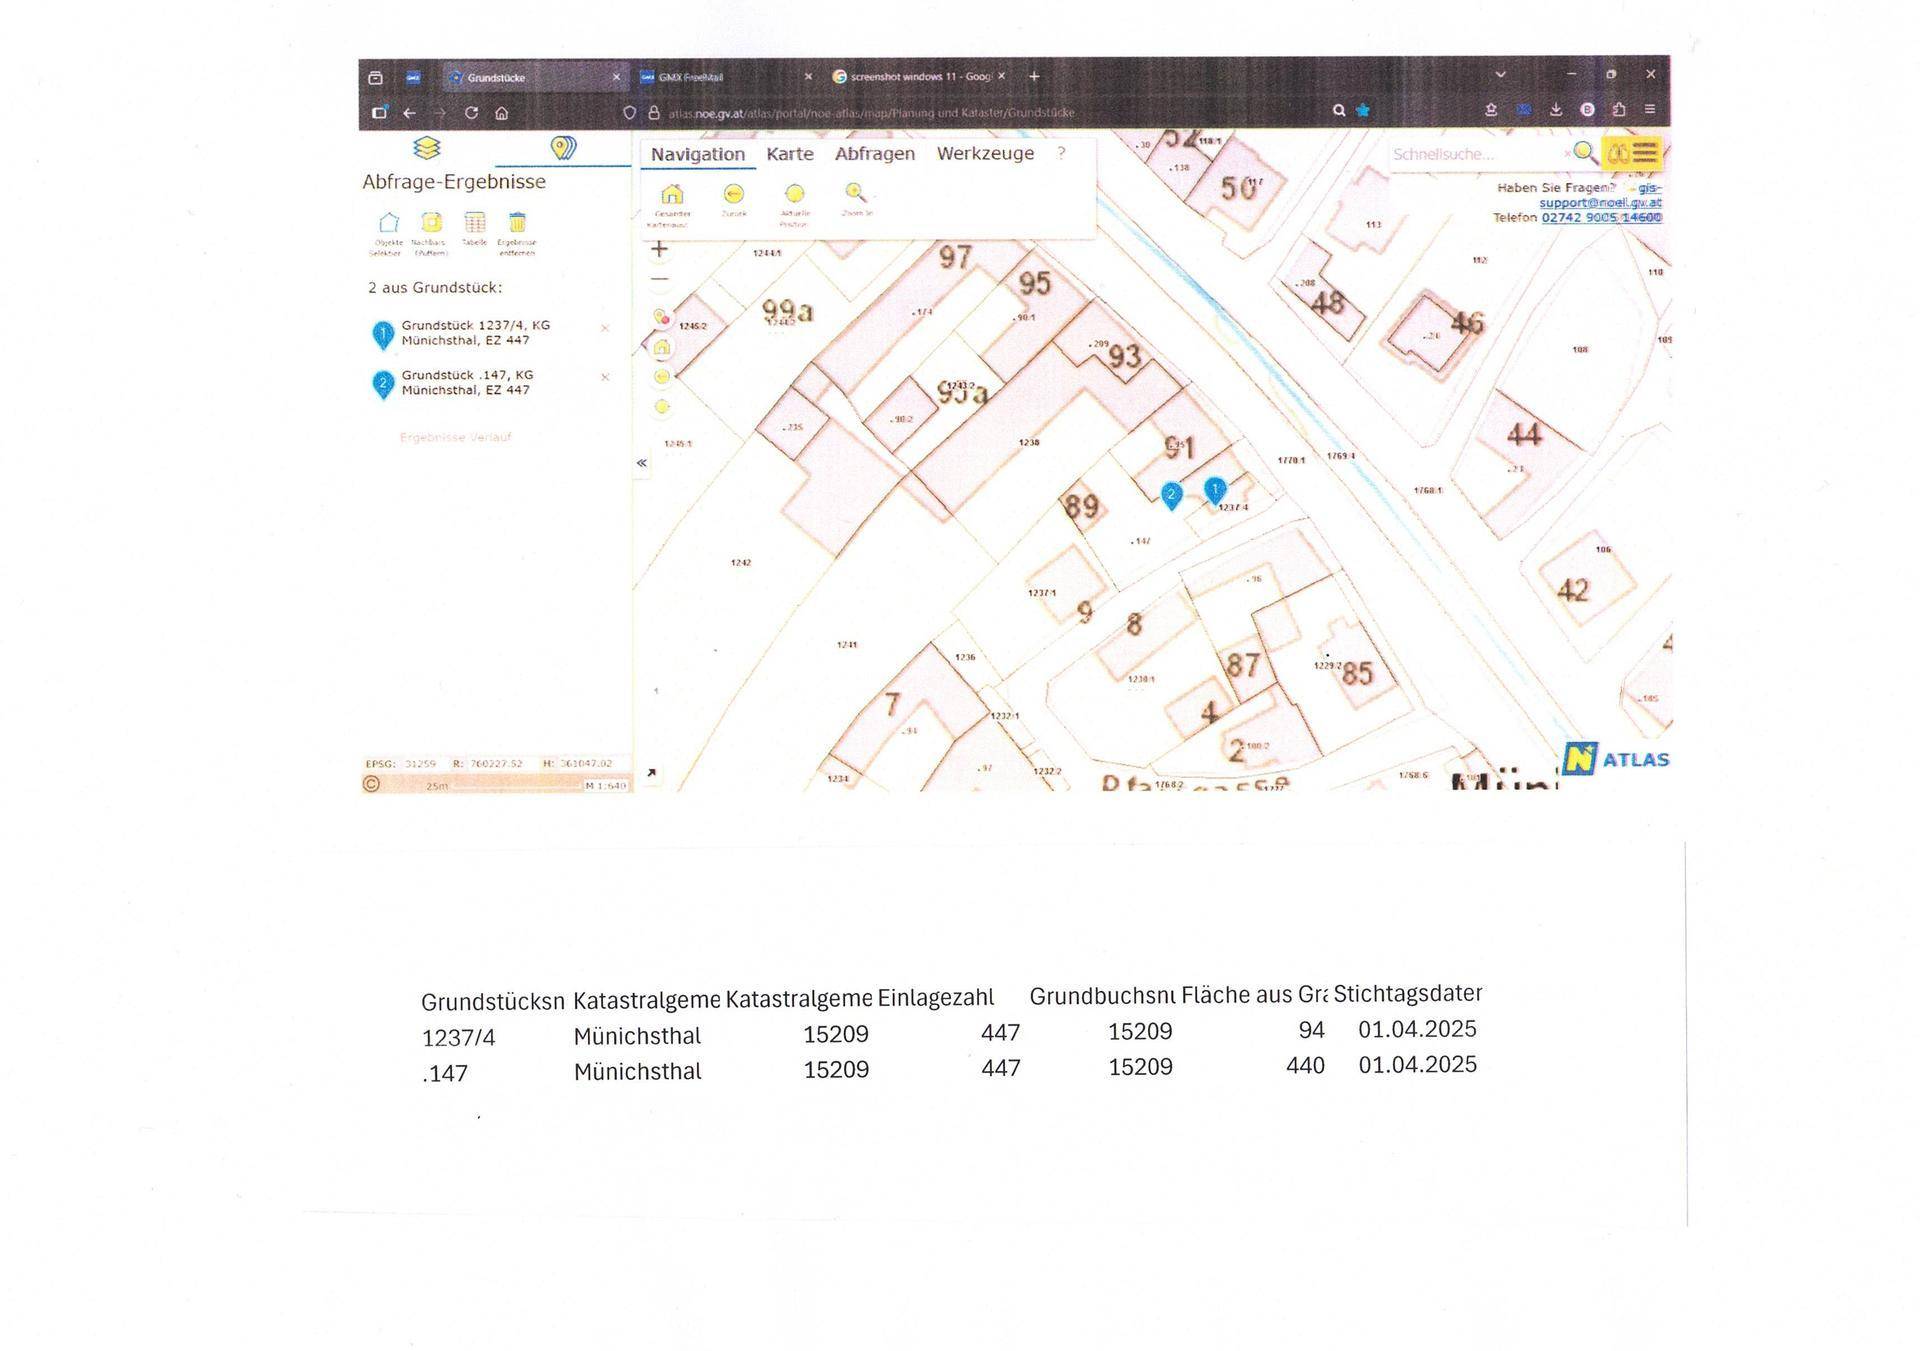Click the browser address bar URL

pos(871,113)
